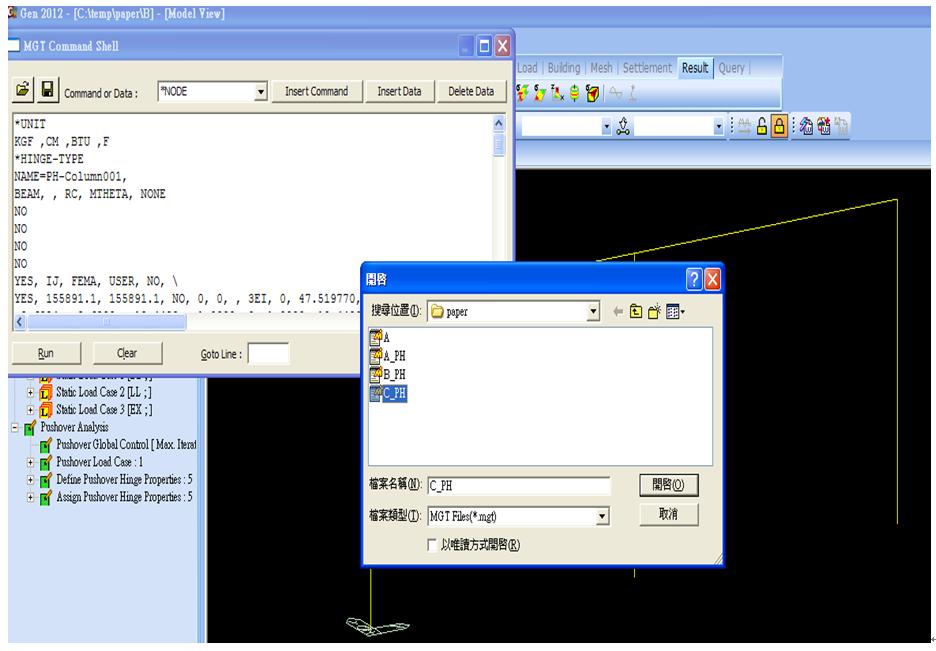
Task: Click the 開啟(O) open button in dialog
Action: pyautogui.click(x=668, y=485)
